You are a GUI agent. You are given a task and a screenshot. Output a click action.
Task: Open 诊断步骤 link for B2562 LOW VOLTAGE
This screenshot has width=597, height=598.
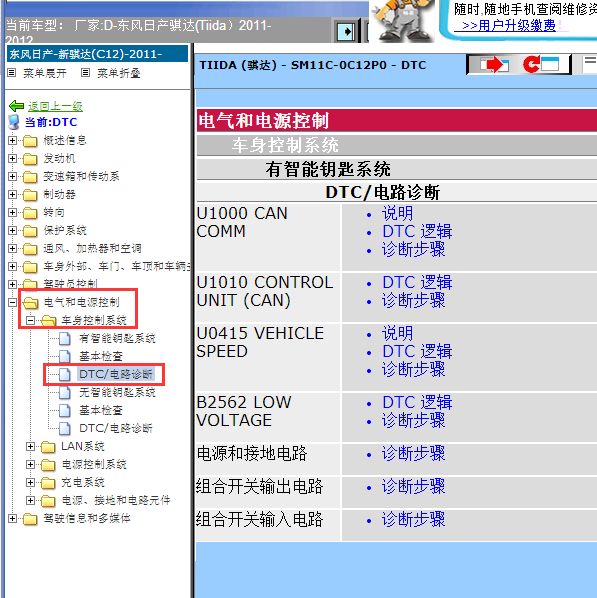tap(414, 421)
